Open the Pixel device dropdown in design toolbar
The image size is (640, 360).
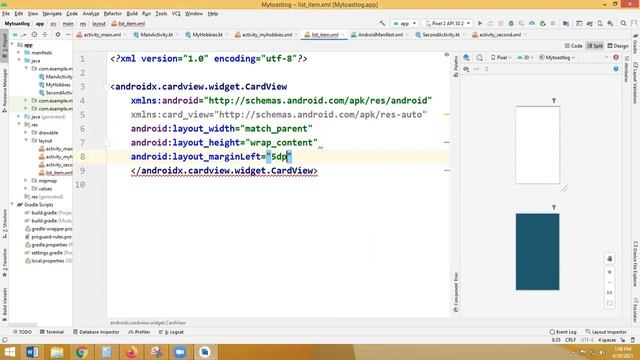(501, 58)
